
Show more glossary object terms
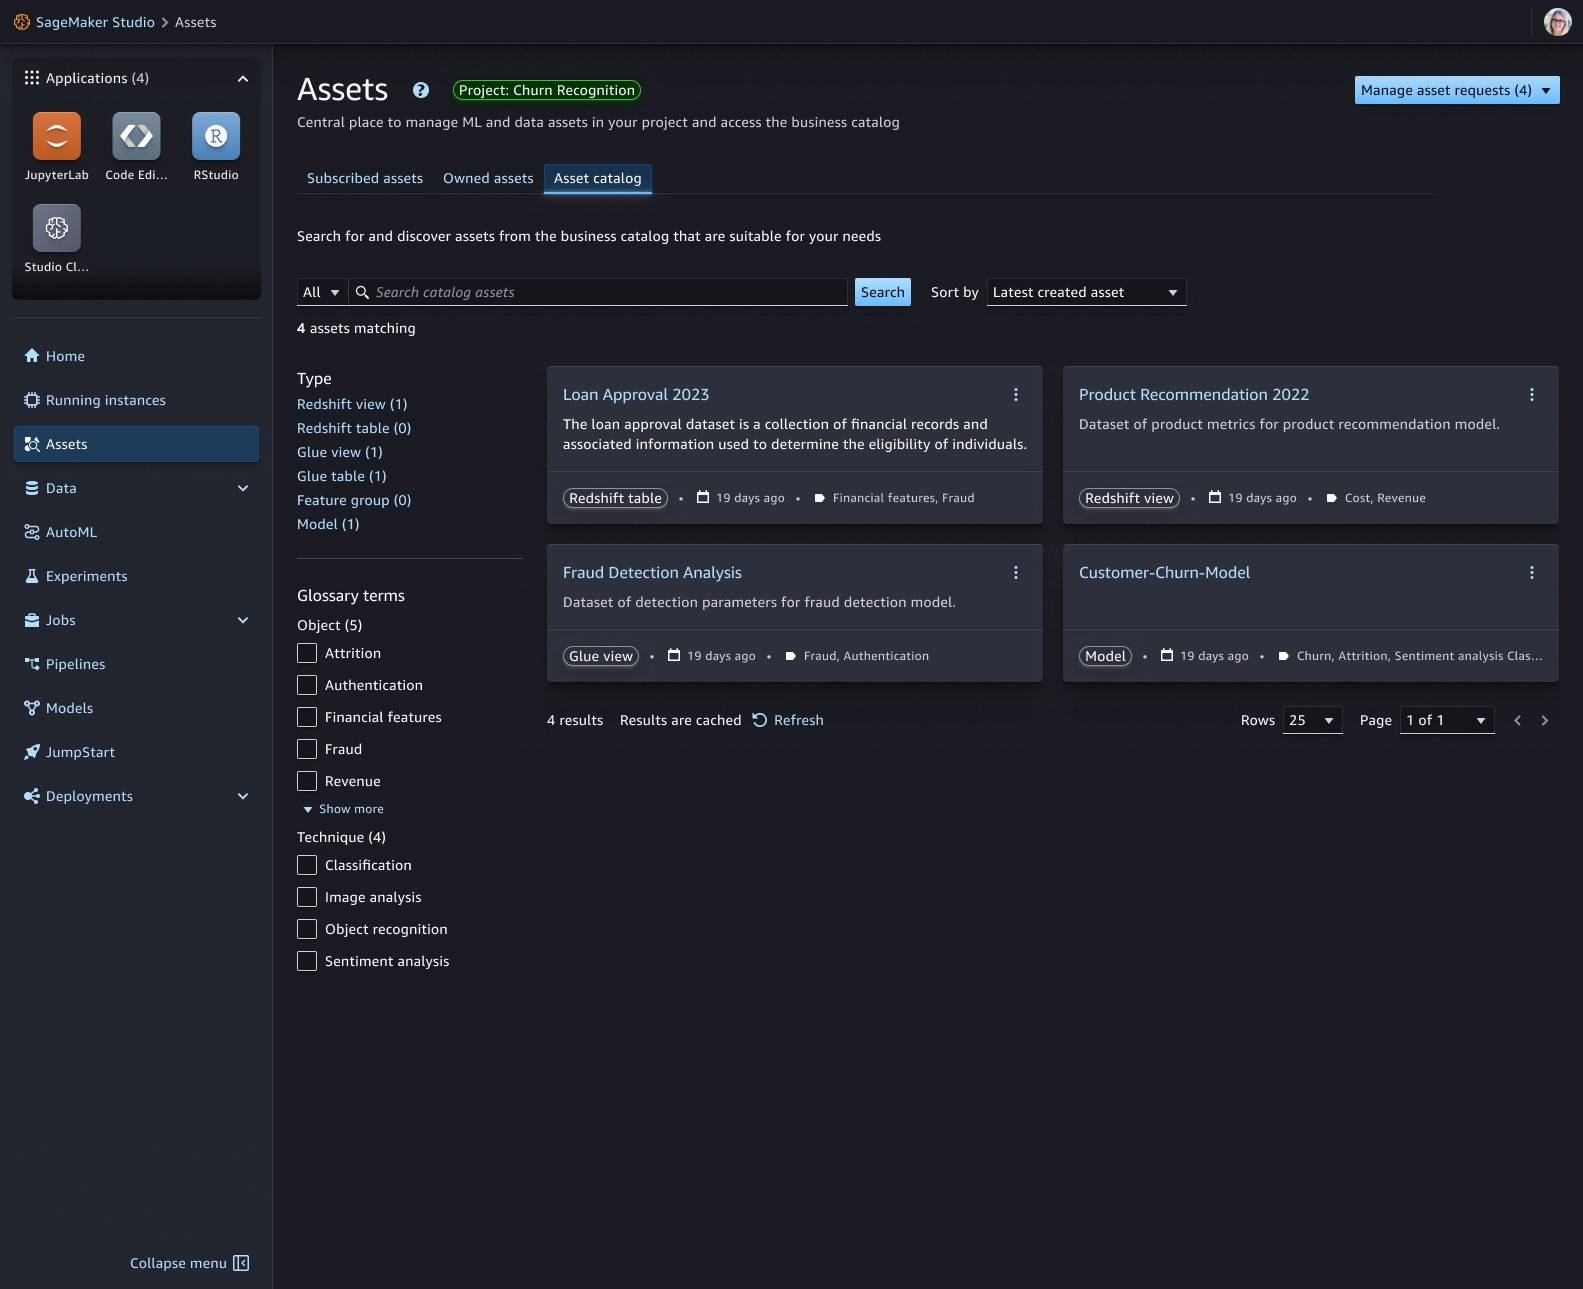[343, 809]
